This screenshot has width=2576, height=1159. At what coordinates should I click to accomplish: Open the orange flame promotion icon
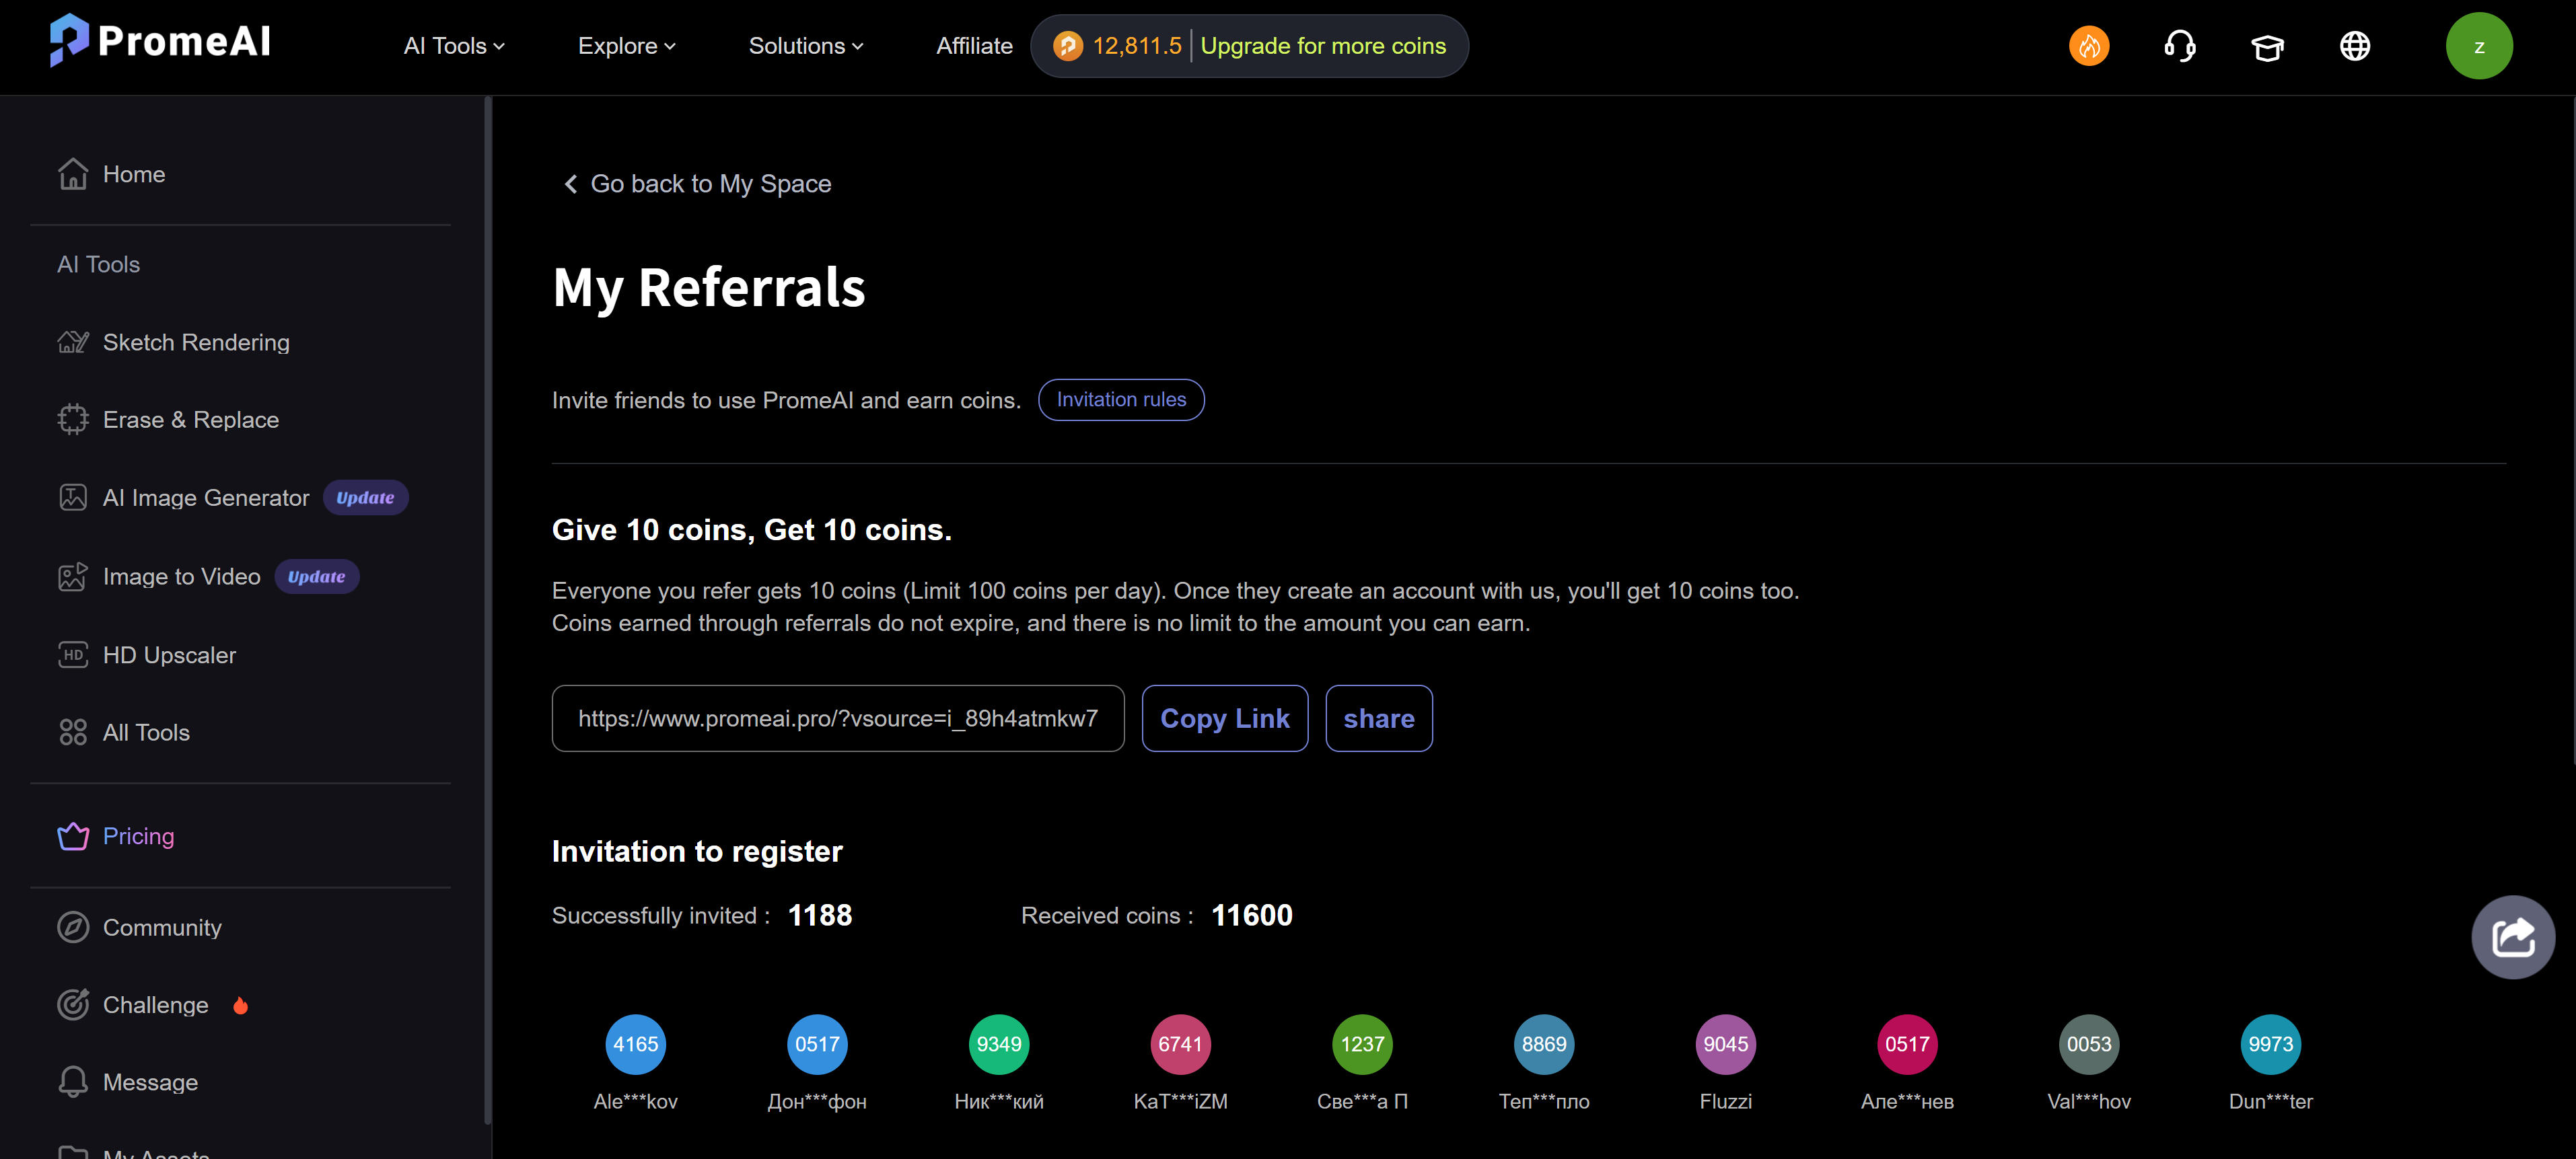pyautogui.click(x=2088, y=46)
